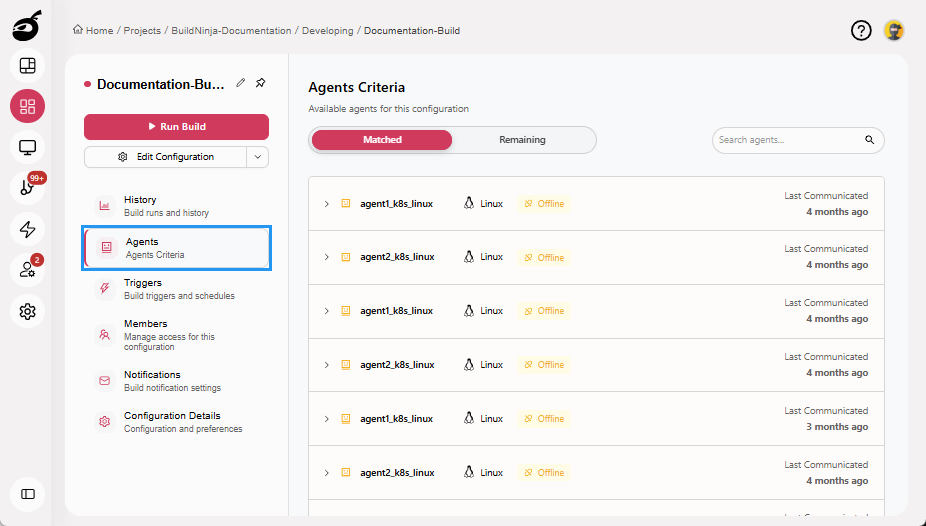This screenshot has height=526, width=926.
Task: Open Triggers build schedules menu item
Action: click(x=177, y=289)
